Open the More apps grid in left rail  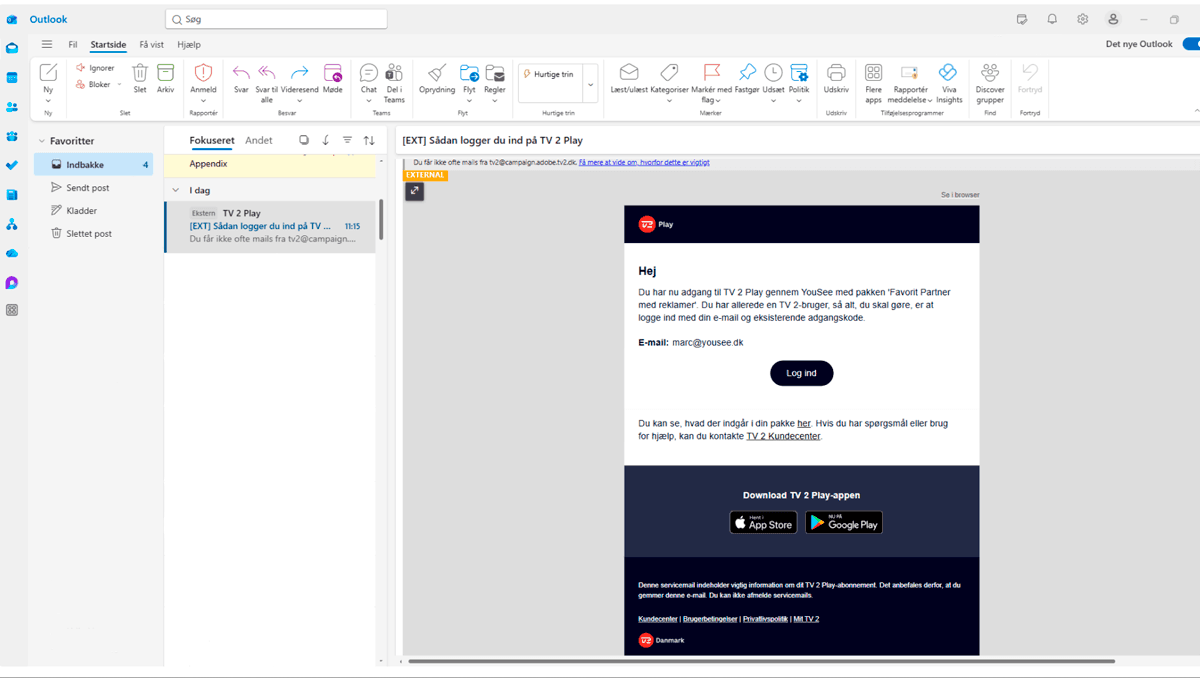12,310
